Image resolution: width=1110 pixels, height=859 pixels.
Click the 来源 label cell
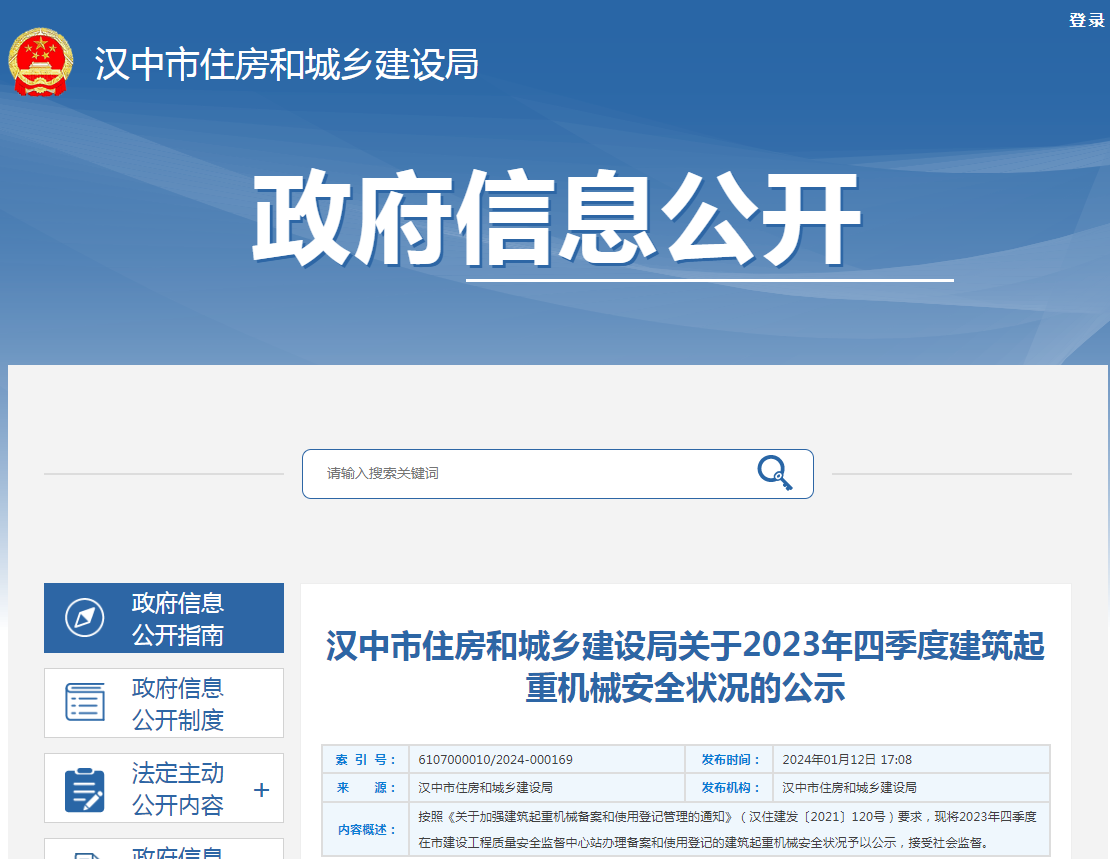pos(365,787)
